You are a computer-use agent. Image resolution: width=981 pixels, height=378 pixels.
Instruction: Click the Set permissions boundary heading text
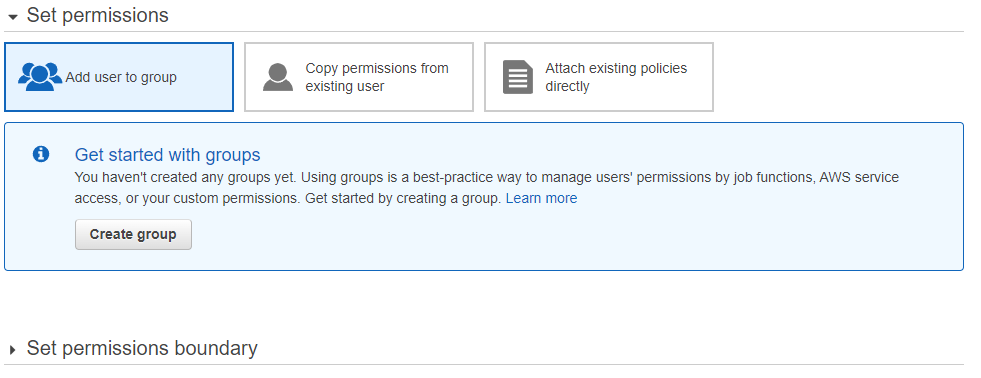142,348
